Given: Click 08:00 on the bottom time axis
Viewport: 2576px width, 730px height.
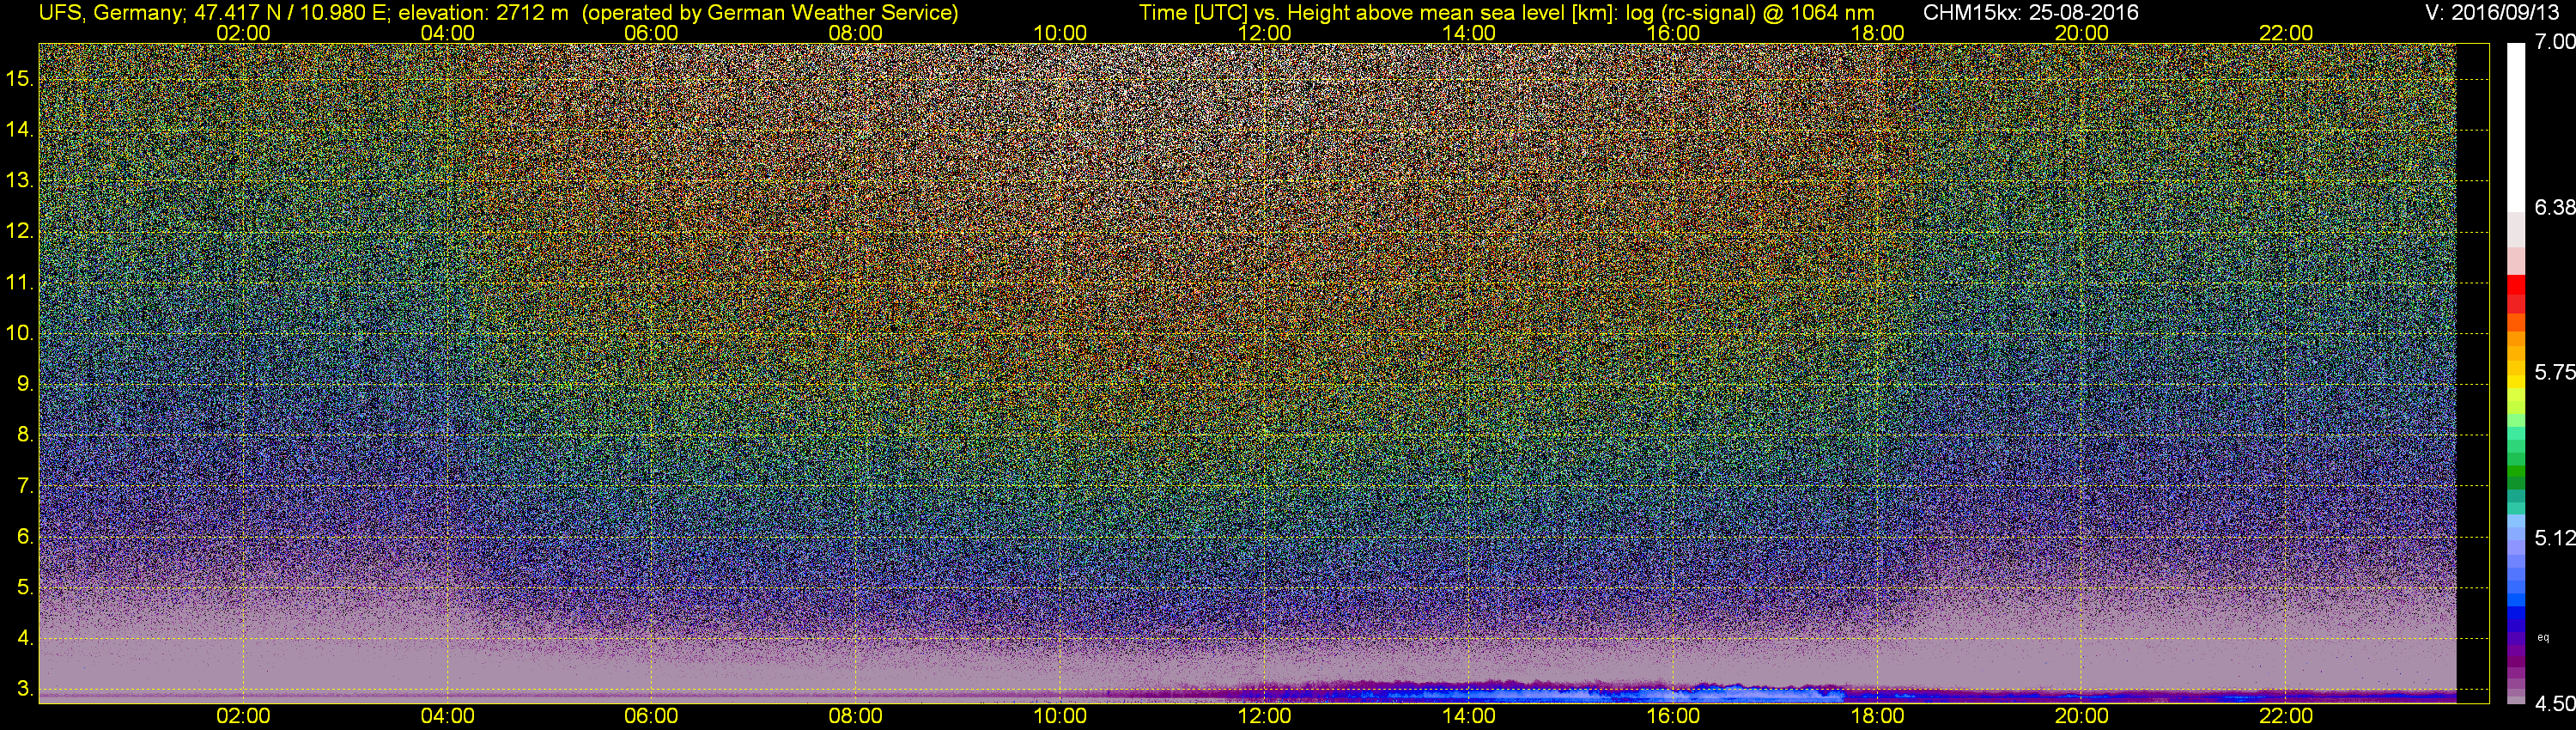Looking at the screenshot, I should coord(856,716).
